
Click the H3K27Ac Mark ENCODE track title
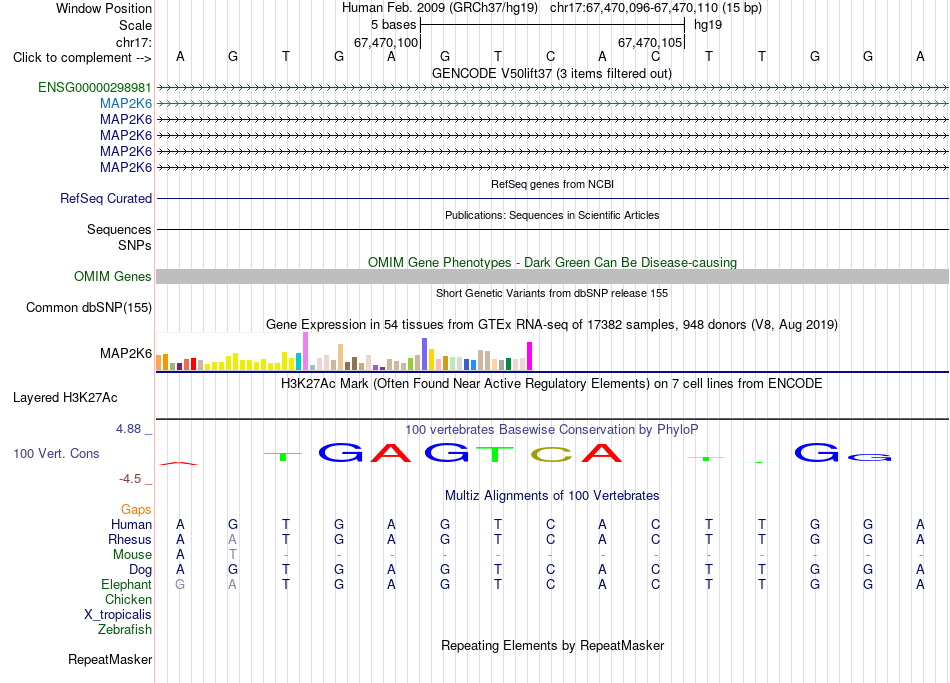pos(552,384)
